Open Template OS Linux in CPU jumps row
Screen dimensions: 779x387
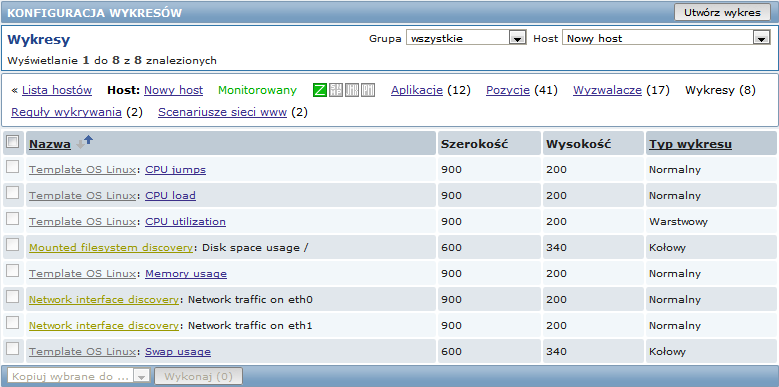point(82,170)
